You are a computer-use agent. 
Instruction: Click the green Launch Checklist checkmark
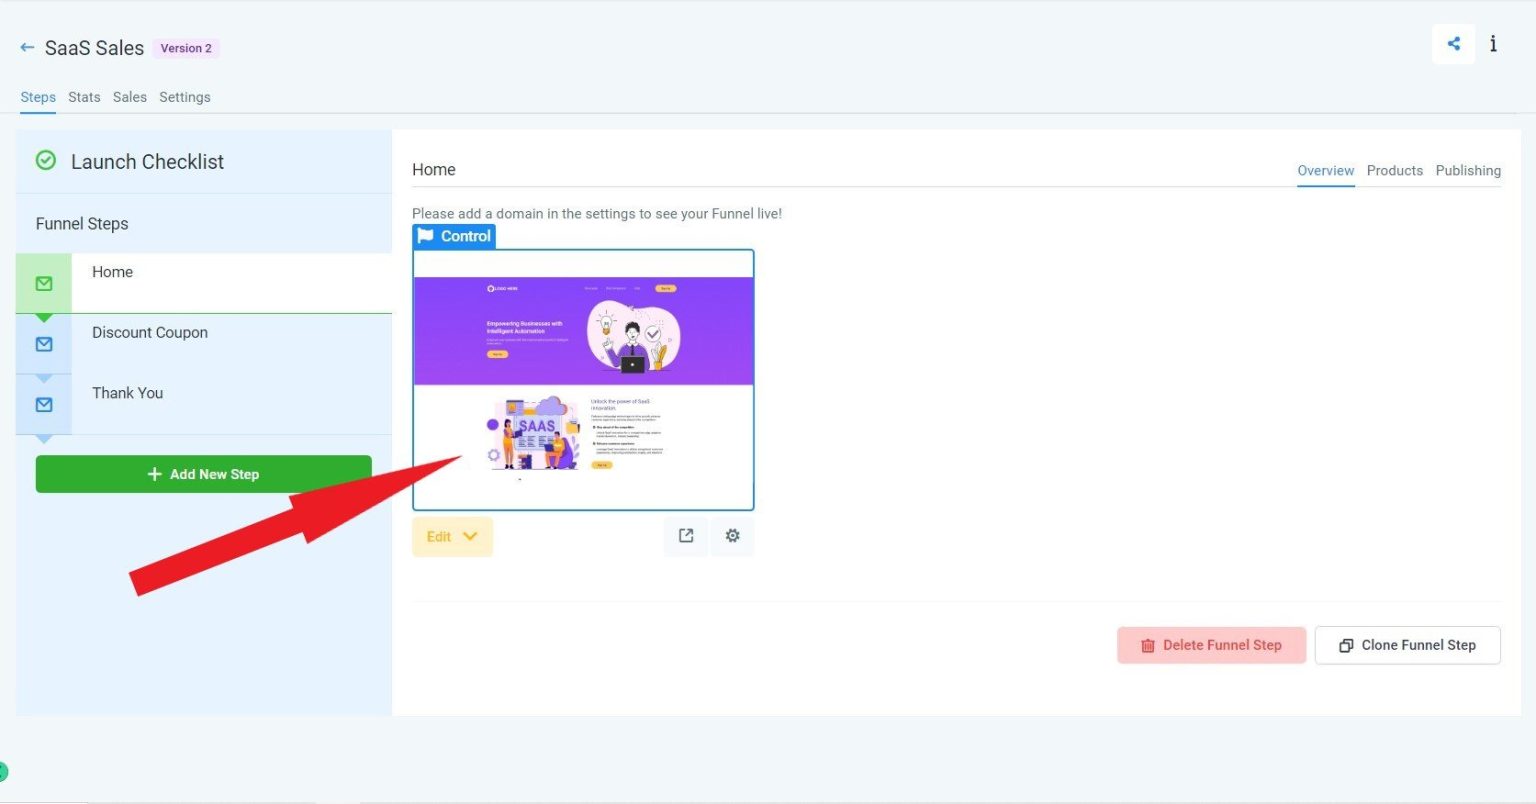[45, 160]
